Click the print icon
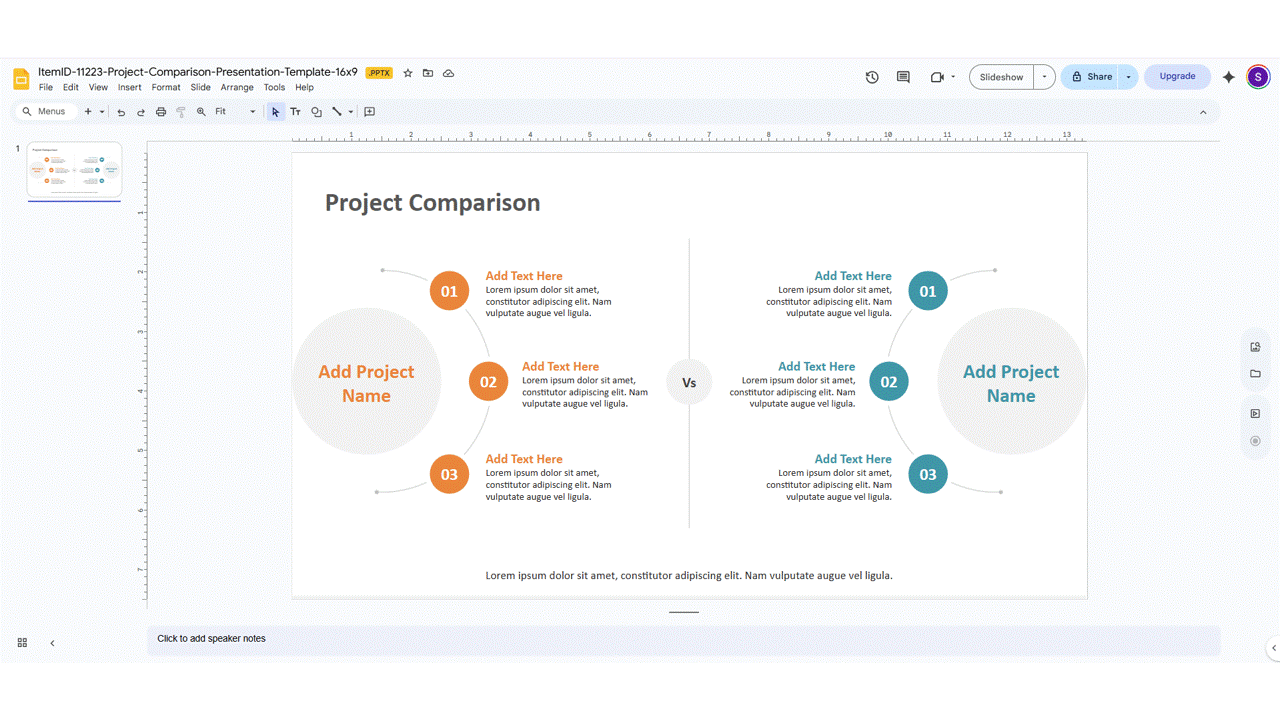Screen dimensions: 1280x720 coord(160,111)
